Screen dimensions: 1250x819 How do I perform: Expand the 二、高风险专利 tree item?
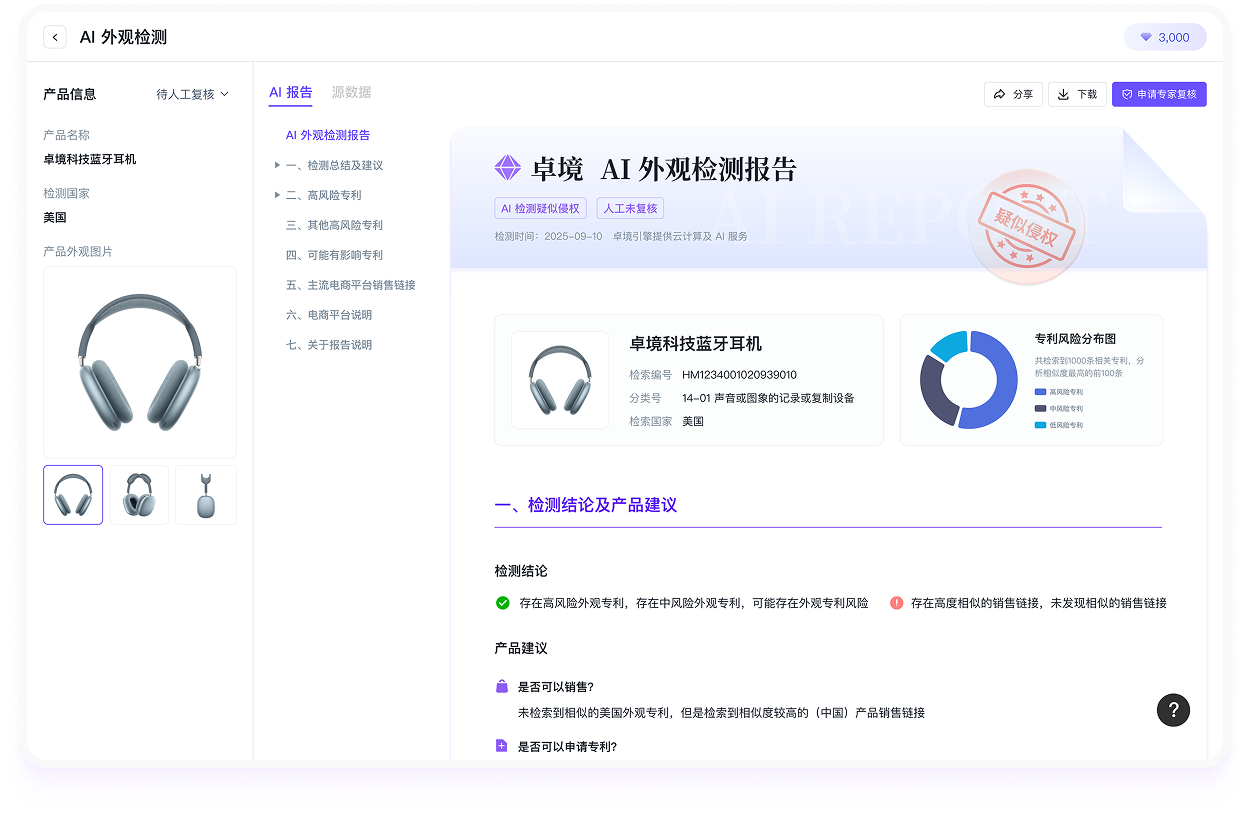(x=277, y=195)
